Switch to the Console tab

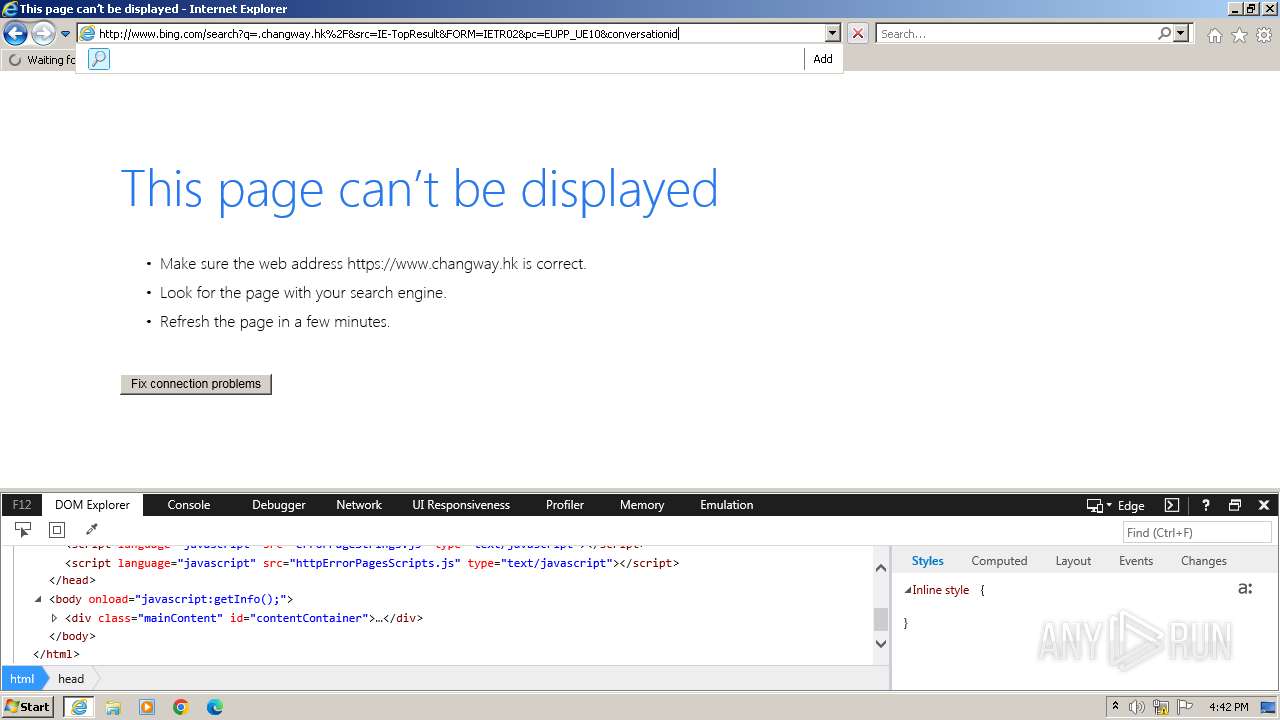click(189, 505)
